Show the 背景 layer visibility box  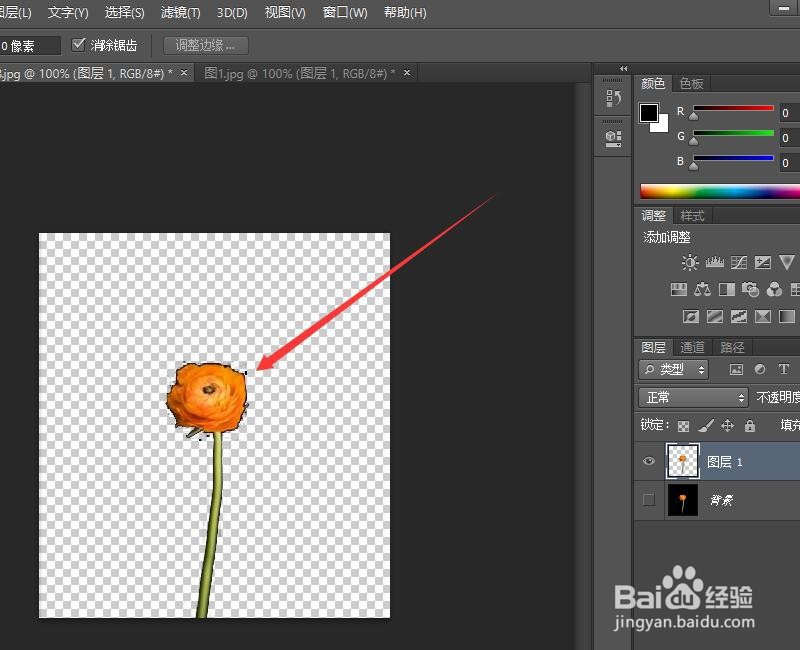[648, 499]
